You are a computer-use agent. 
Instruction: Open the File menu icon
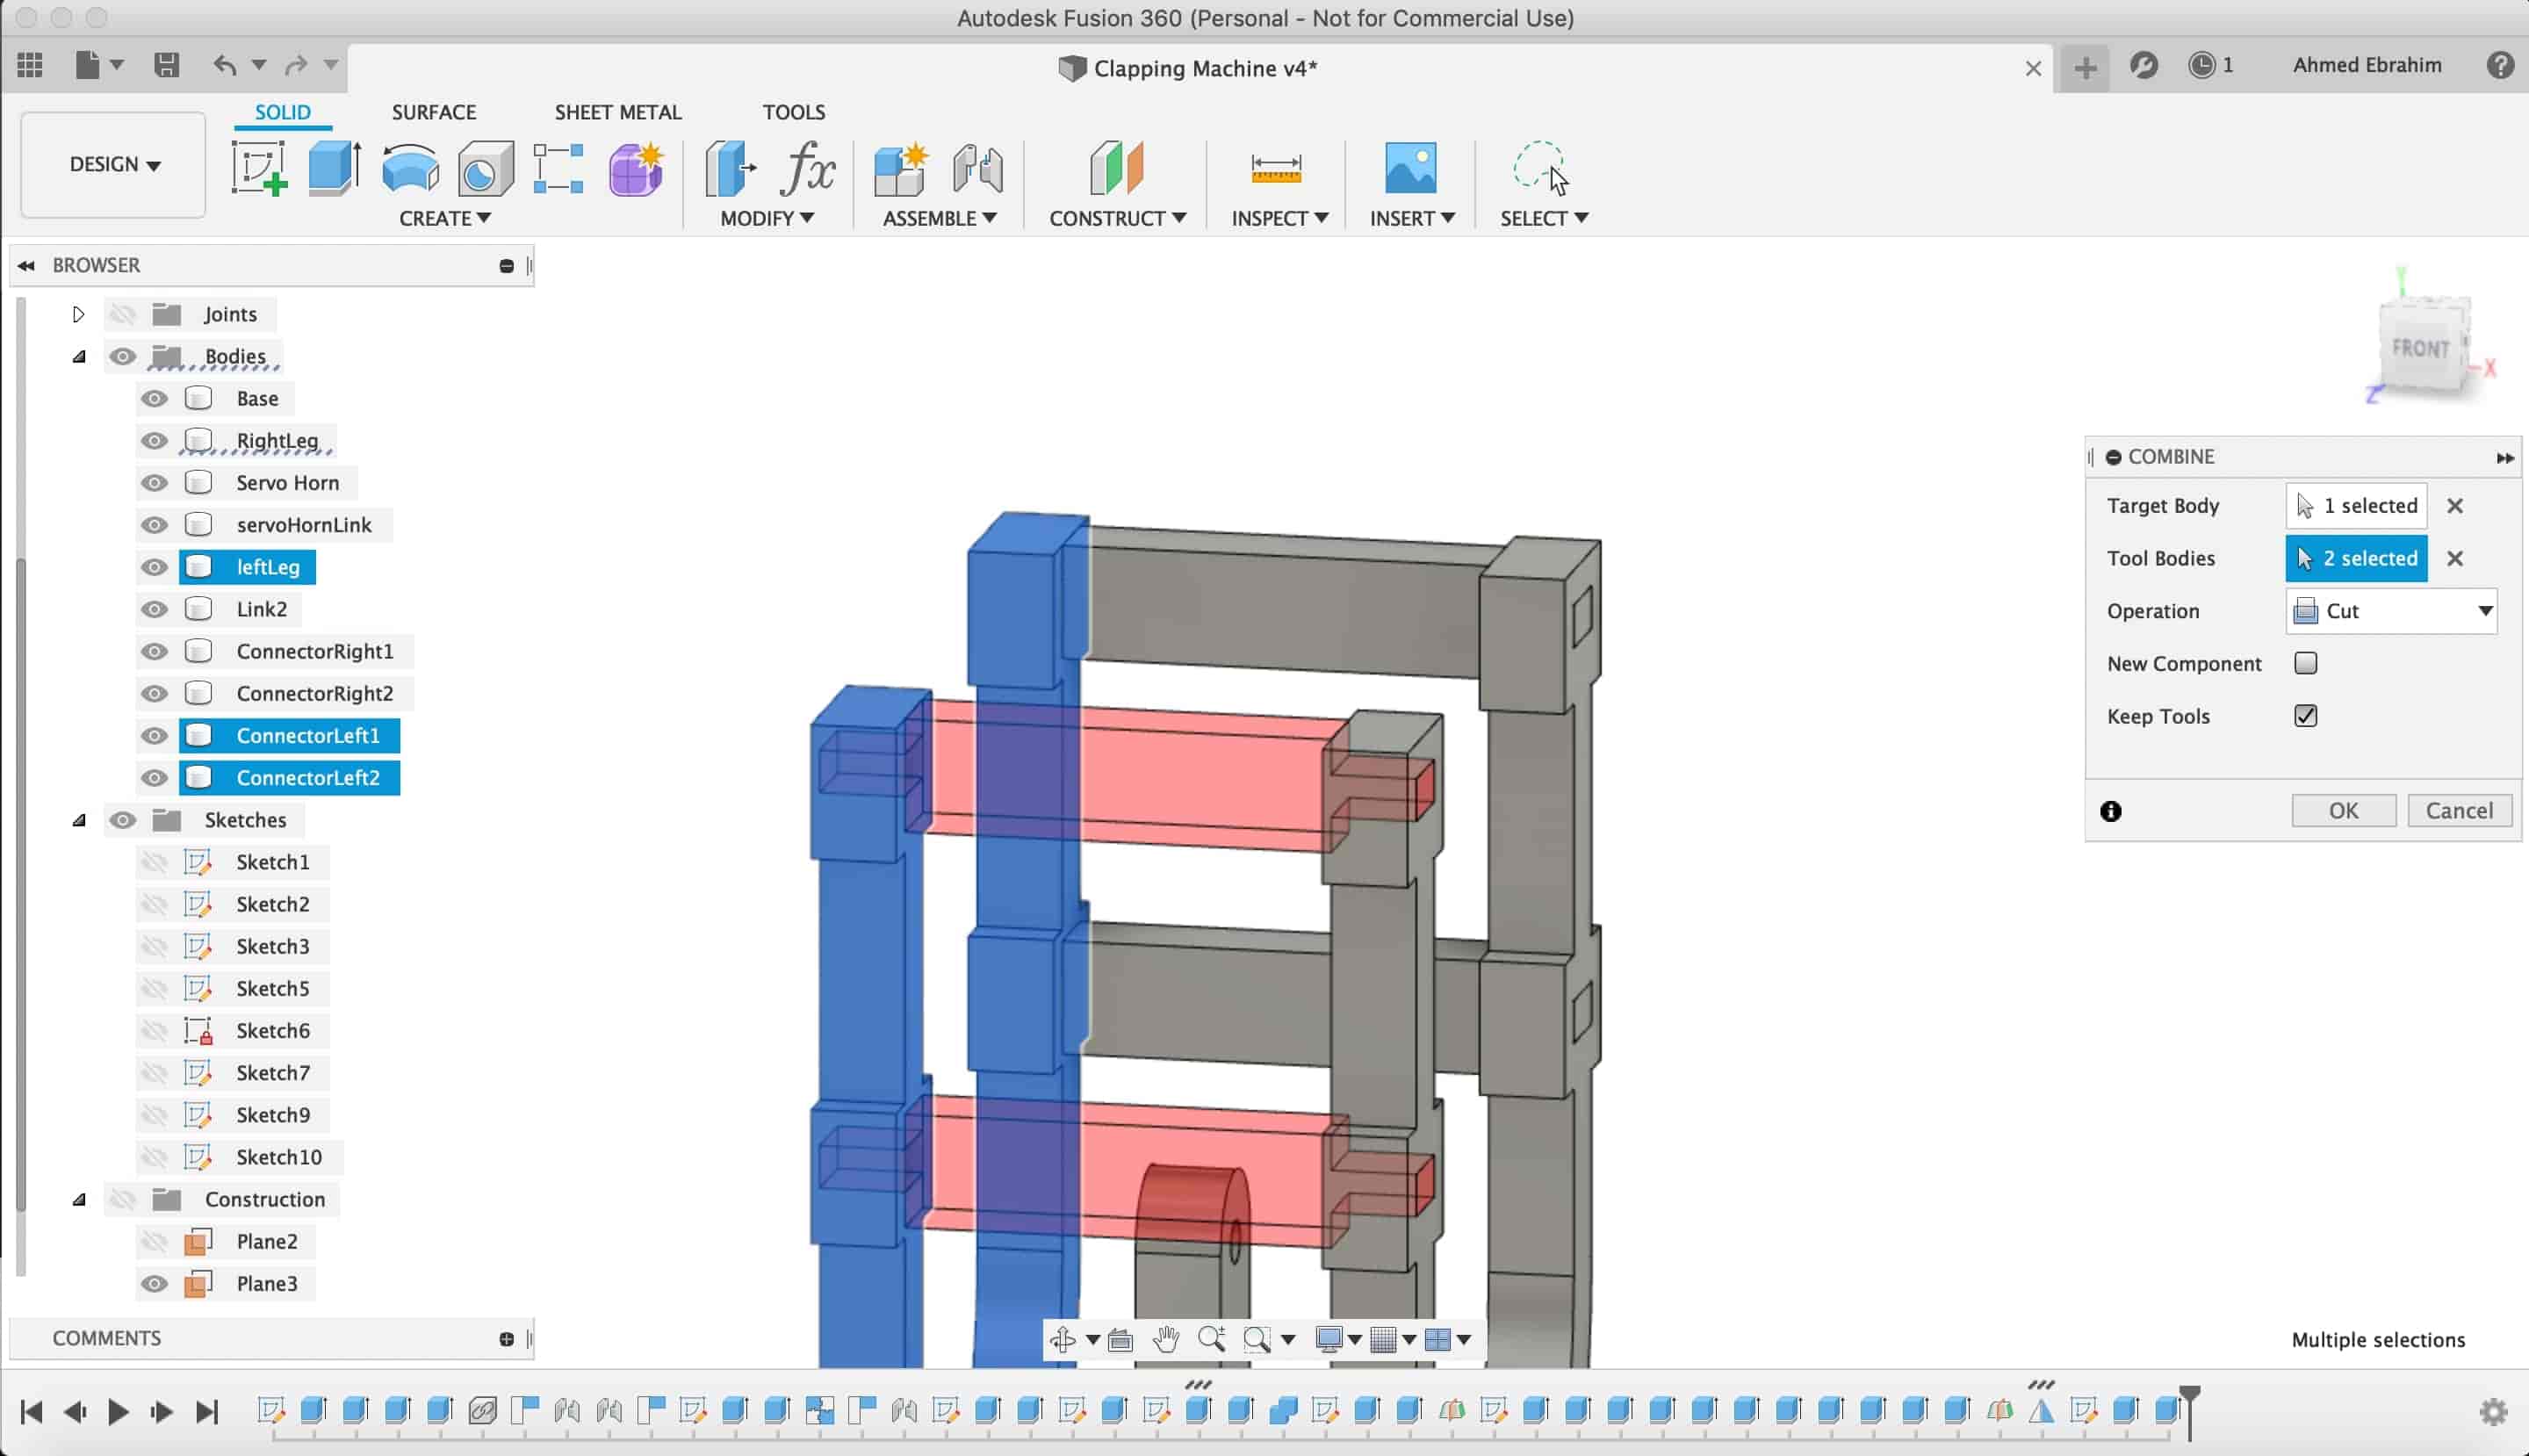point(88,65)
